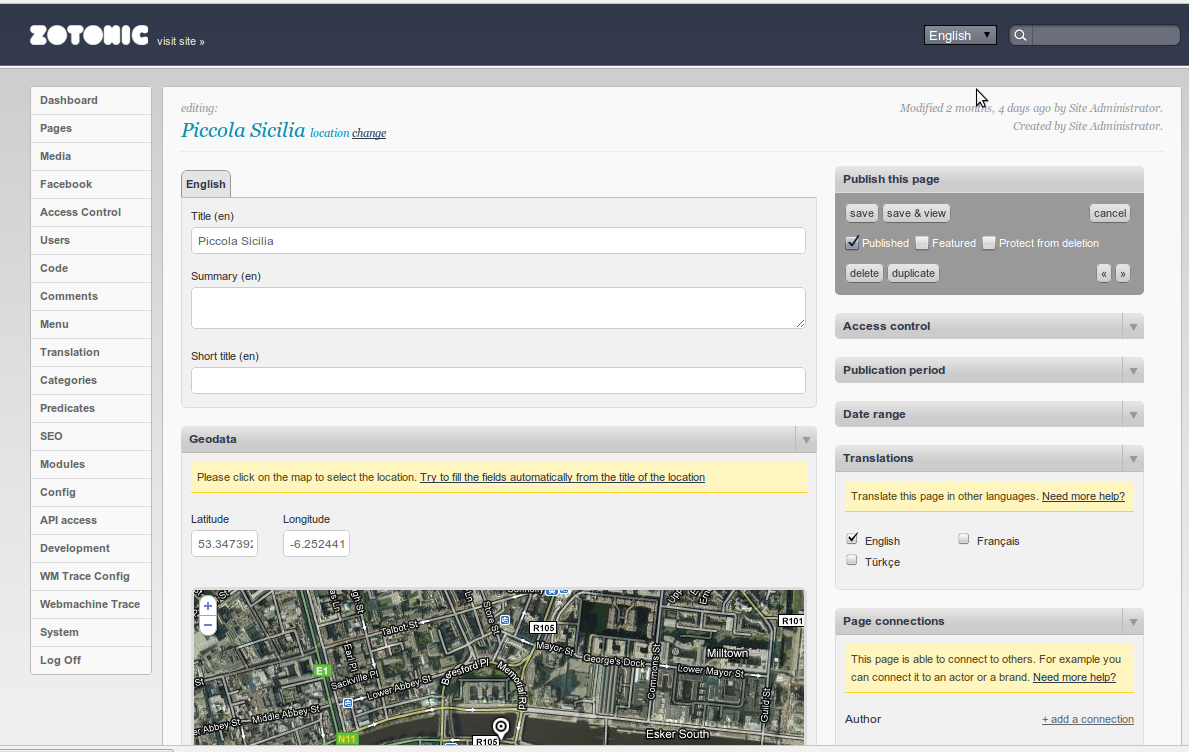Viewport: 1189px width, 752px height.
Task: Collapse the Geodata panel arrow
Action: coord(805,440)
